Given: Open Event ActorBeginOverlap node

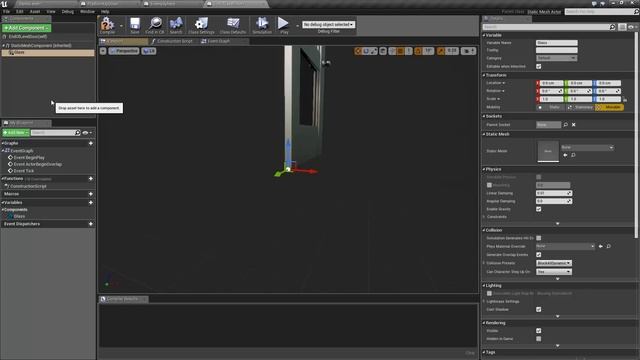Looking at the screenshot, I should (38, 164).
